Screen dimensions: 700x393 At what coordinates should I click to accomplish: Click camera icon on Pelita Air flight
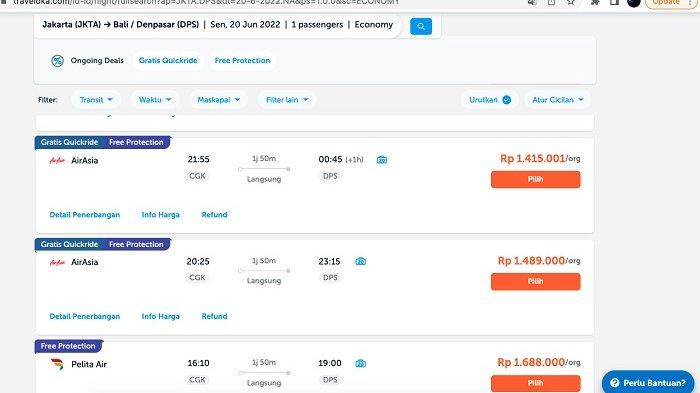coord(361,364)
